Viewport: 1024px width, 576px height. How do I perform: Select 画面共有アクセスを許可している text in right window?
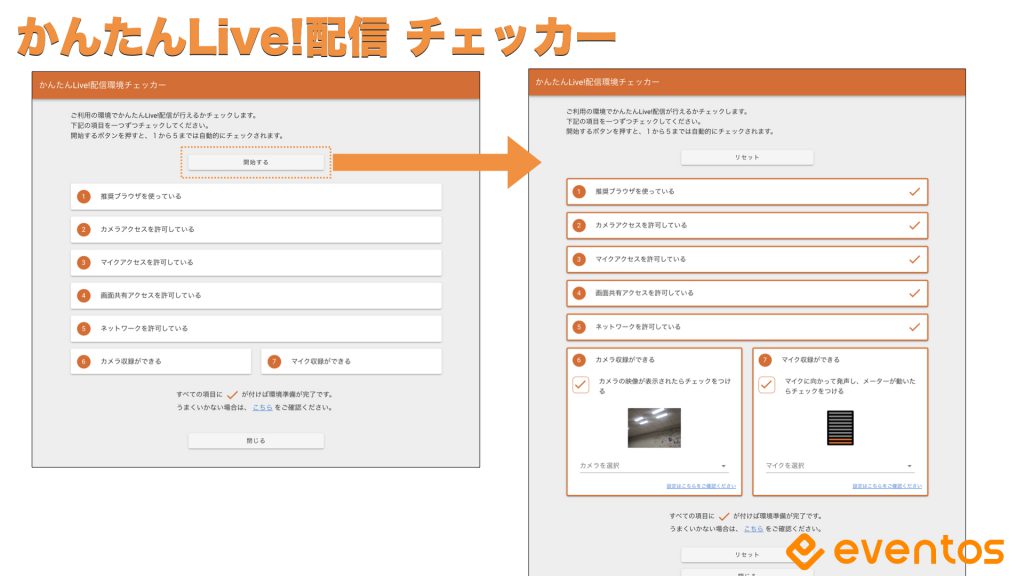pyautogui.click(x=645, y=293)
